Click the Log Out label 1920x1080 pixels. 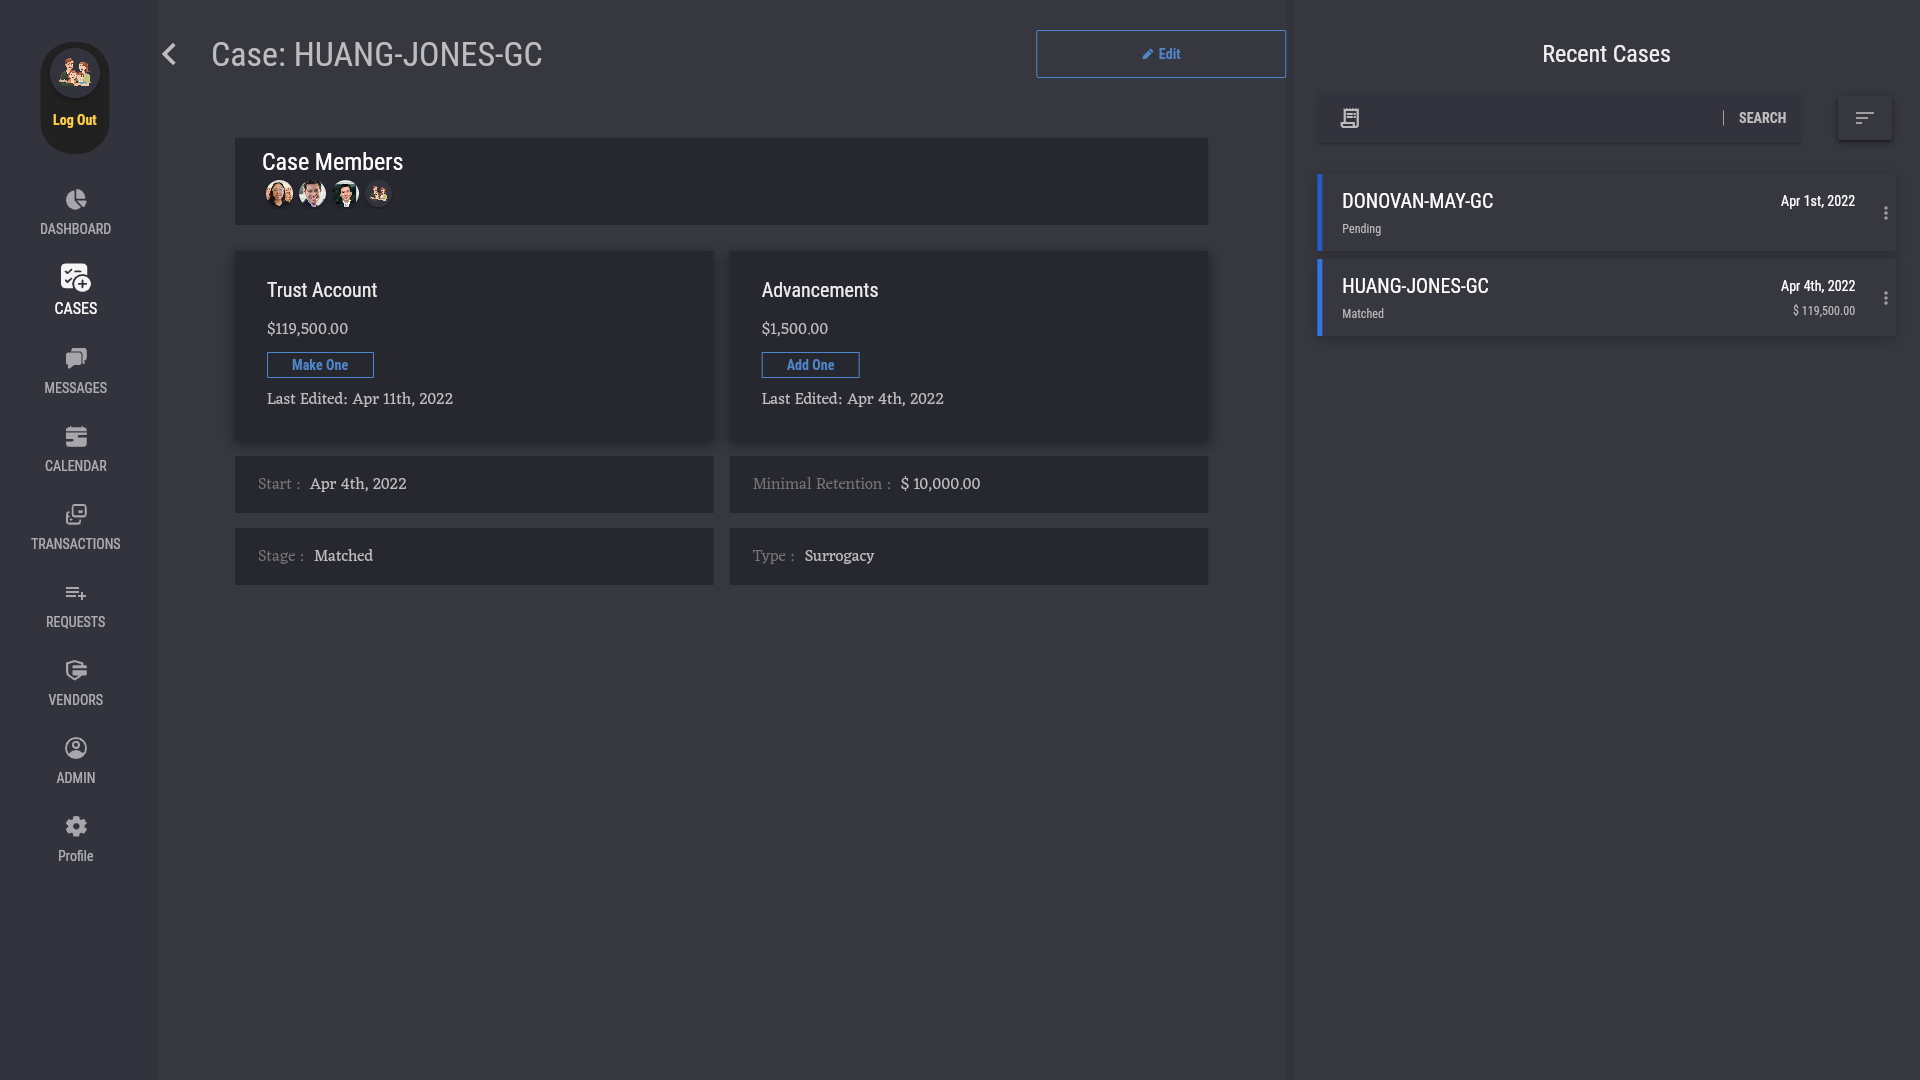(75, 120)
